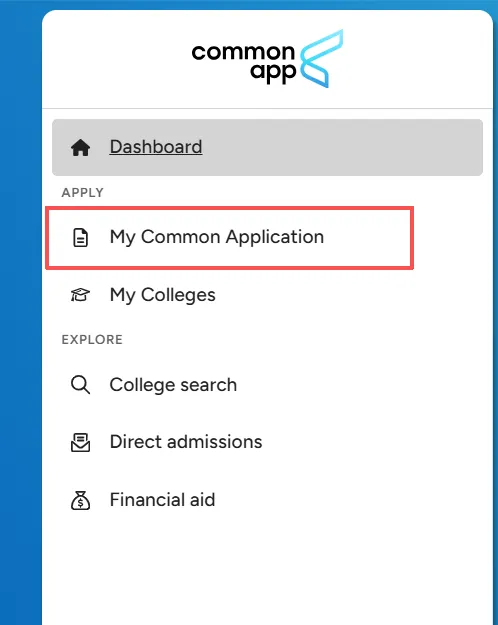Click the magnifying glass College search icon

pos(81,385)
